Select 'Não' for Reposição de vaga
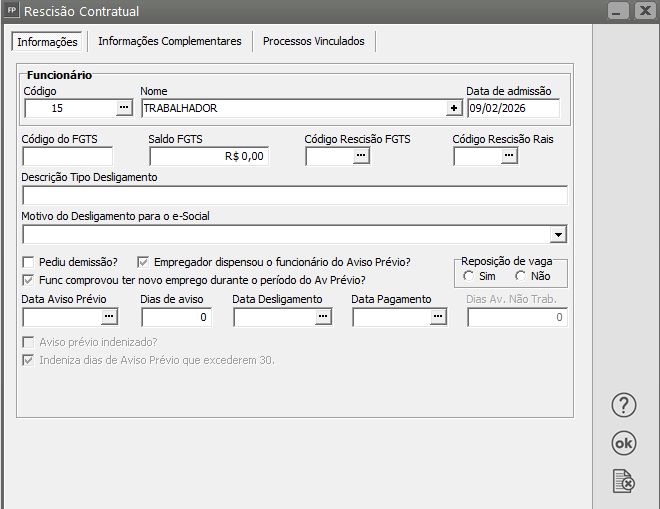 coord(520,276)
